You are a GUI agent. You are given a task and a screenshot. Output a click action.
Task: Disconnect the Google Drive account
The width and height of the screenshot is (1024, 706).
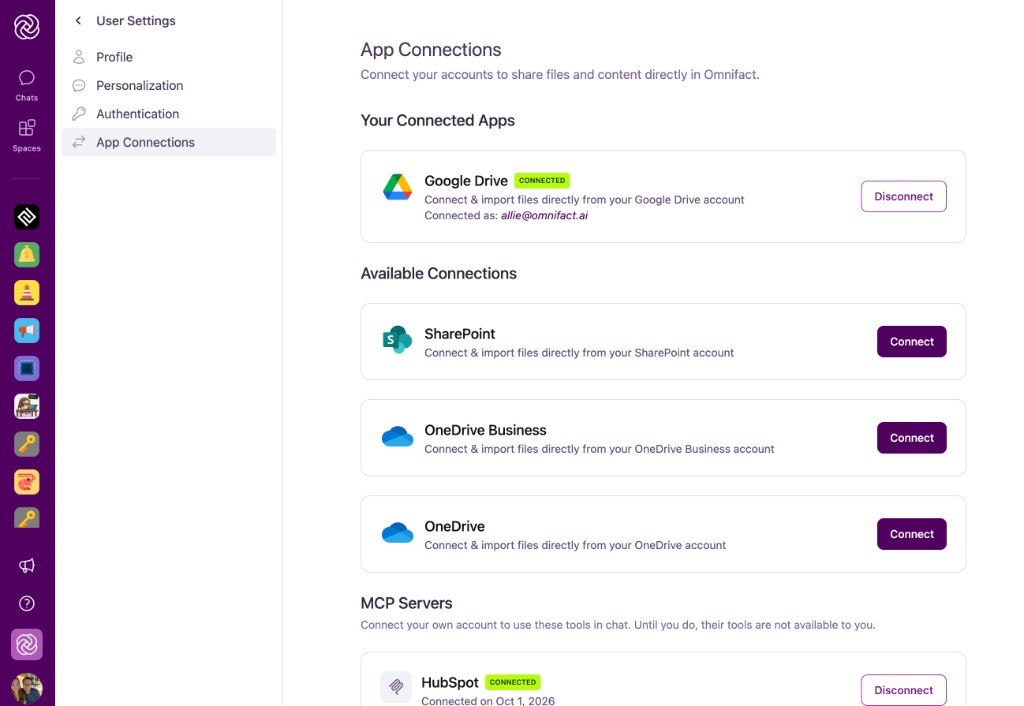[x=903, y=196]
